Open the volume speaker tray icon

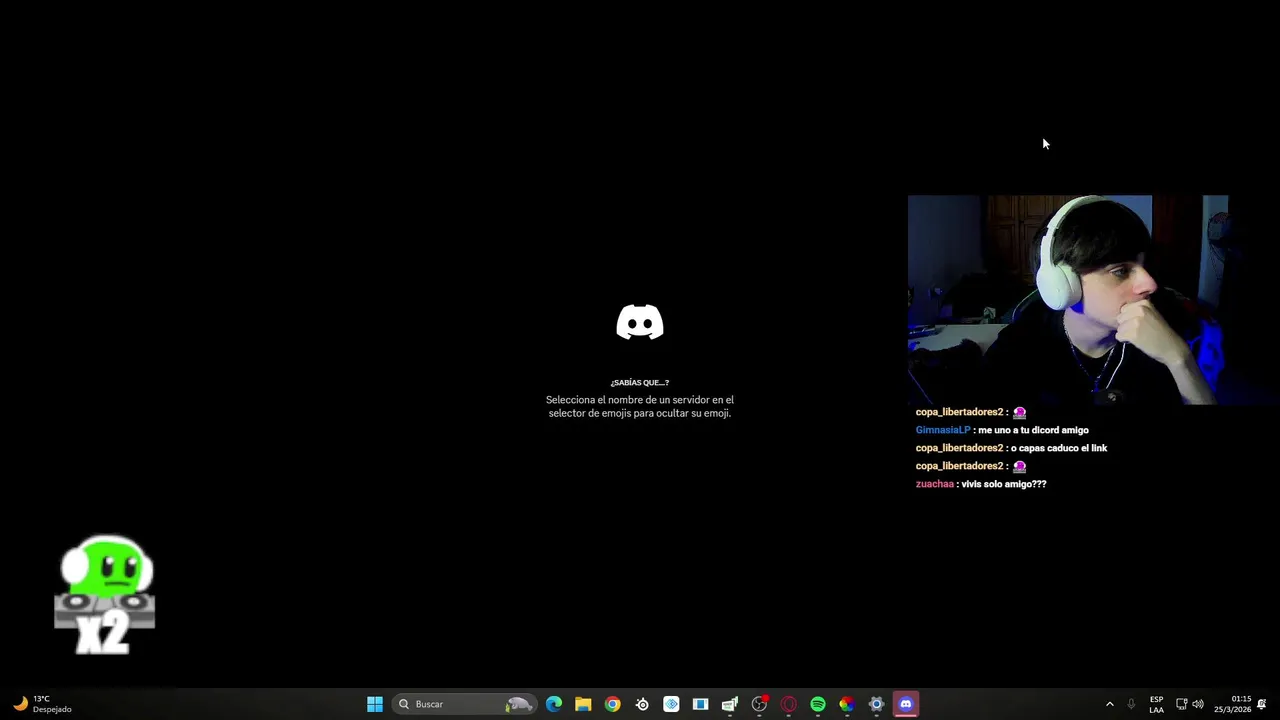point(1198,704)
